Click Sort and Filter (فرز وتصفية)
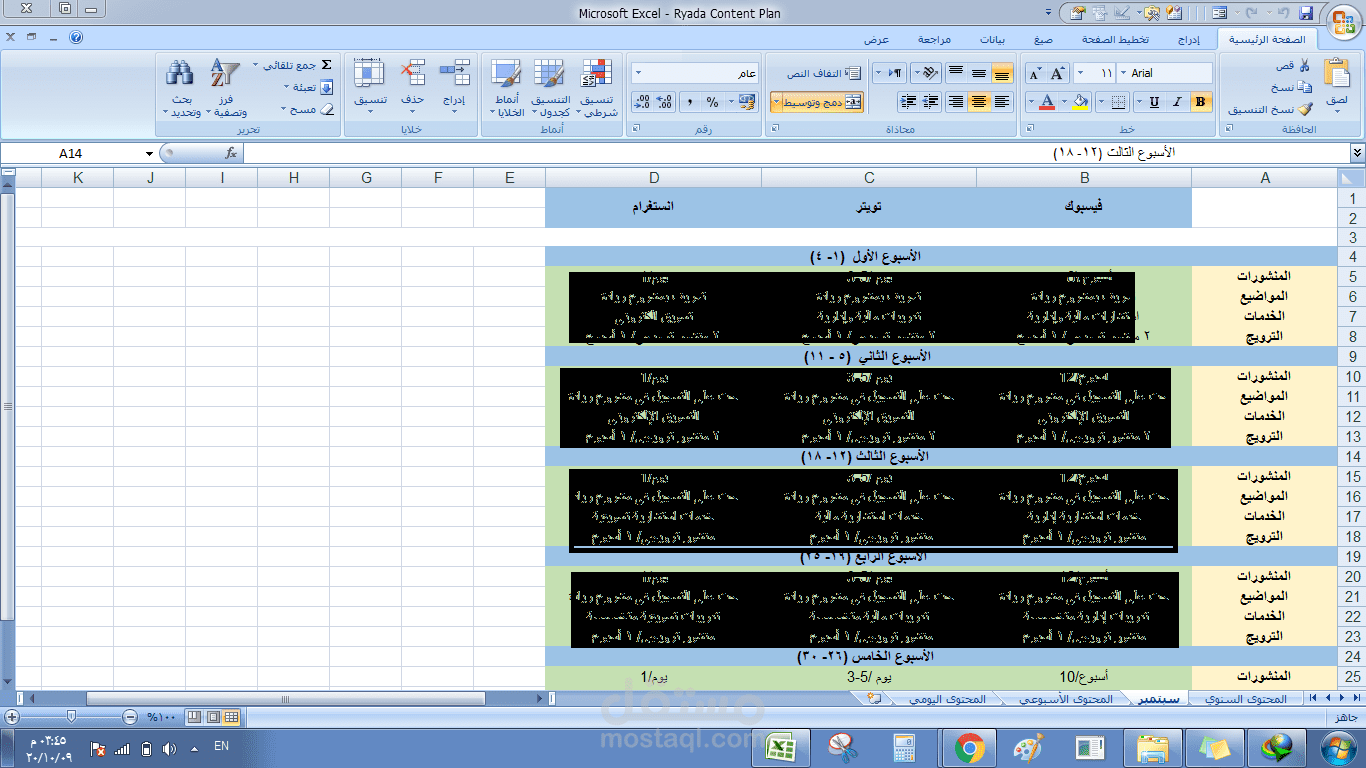The image size is (1366, 768). pyautogui.click(x=225, y=89)
